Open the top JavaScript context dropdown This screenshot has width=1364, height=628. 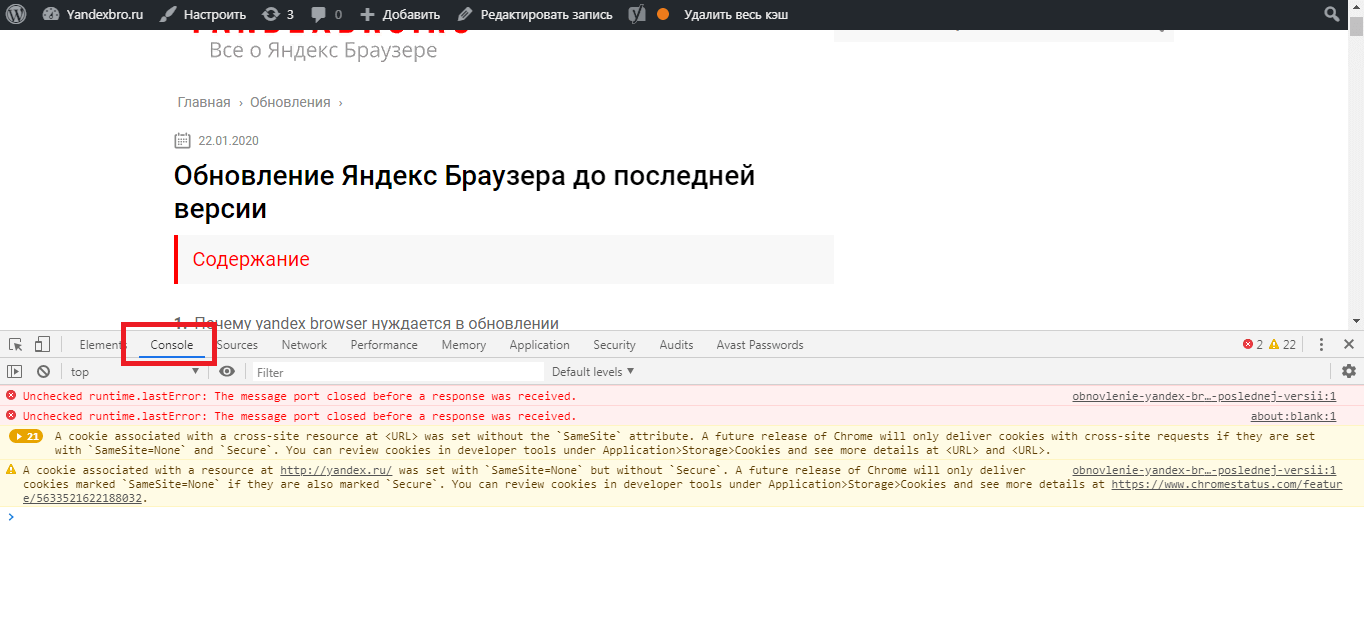point(136,372)
